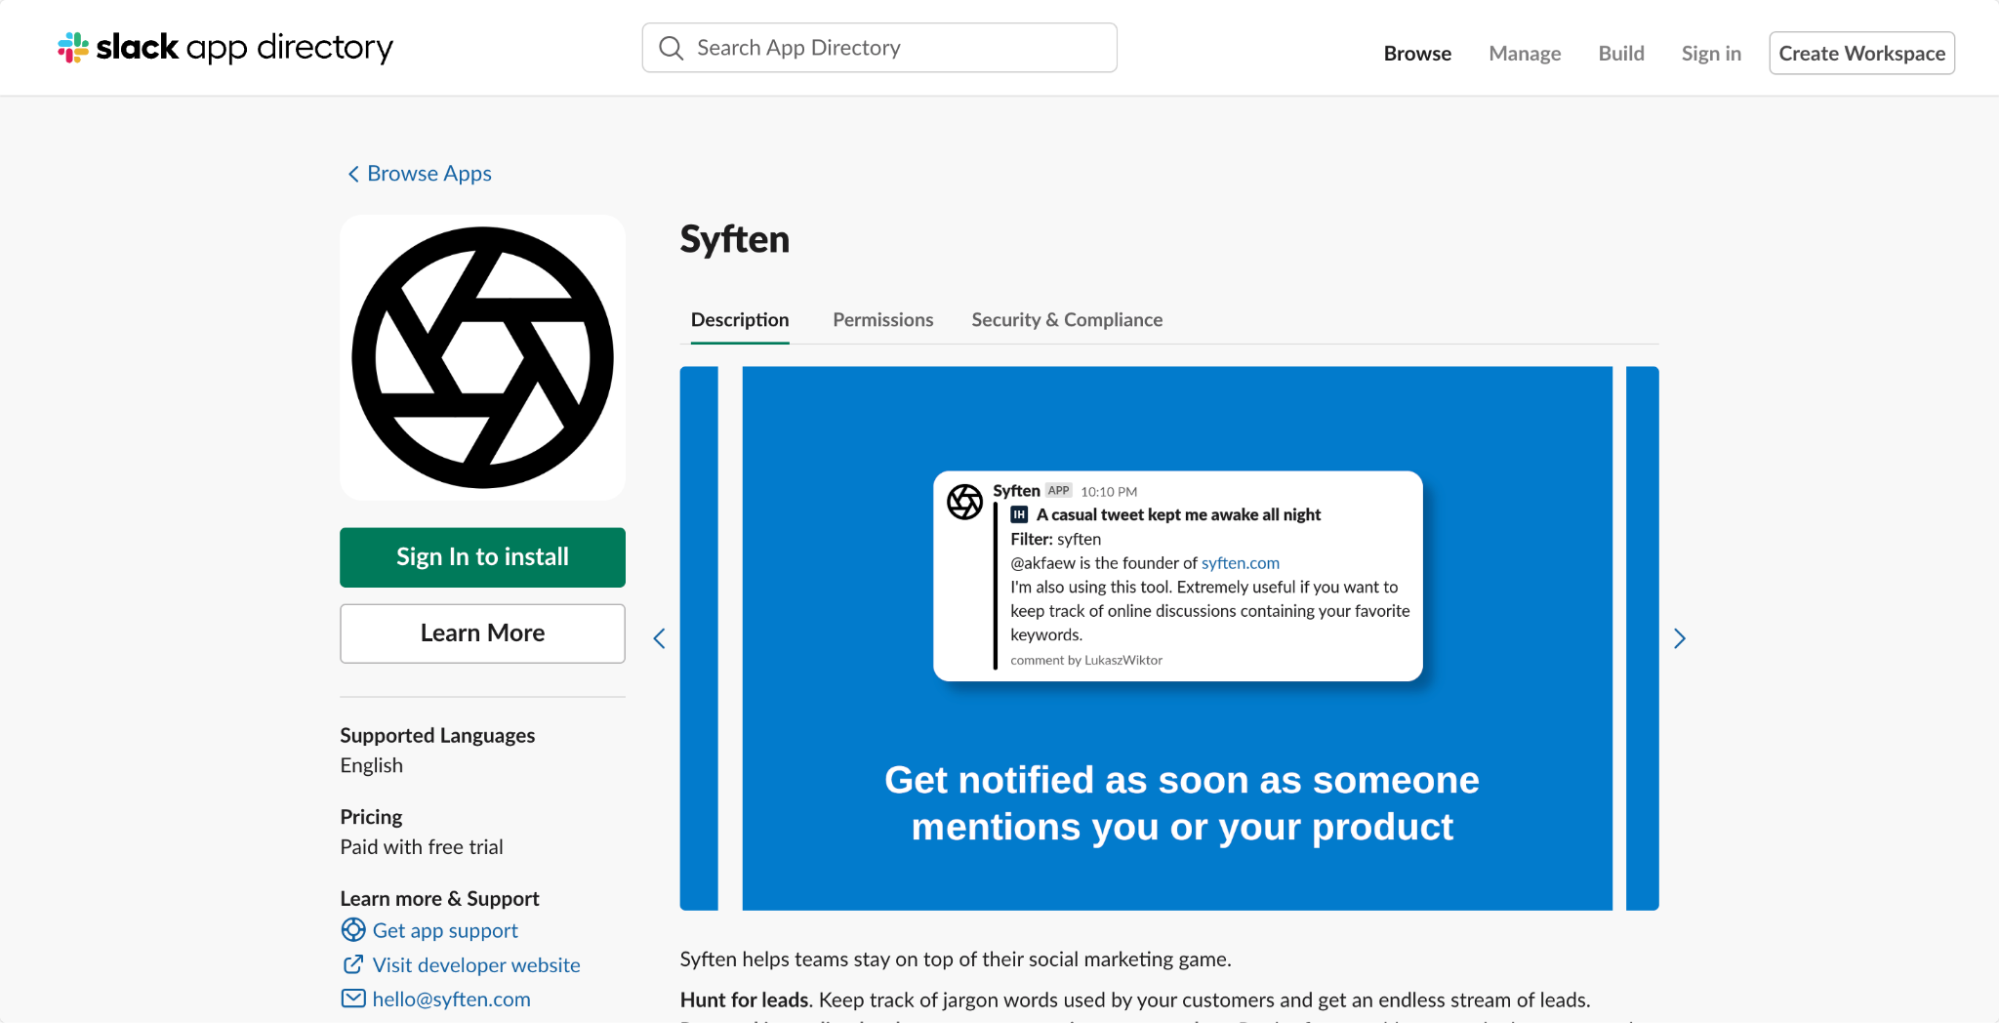1999x1023 pixels.
Task: Advance to the next carousel slide
Action: point(1680,638)
